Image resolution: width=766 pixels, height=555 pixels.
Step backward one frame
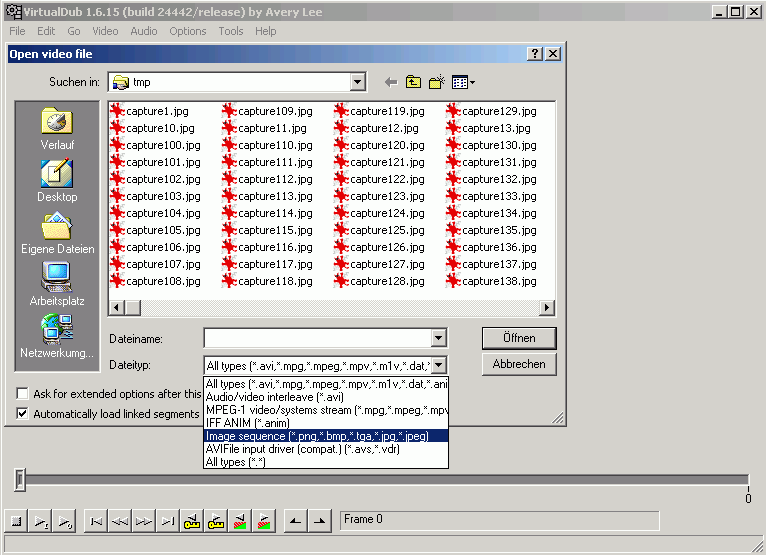[120, 521]
